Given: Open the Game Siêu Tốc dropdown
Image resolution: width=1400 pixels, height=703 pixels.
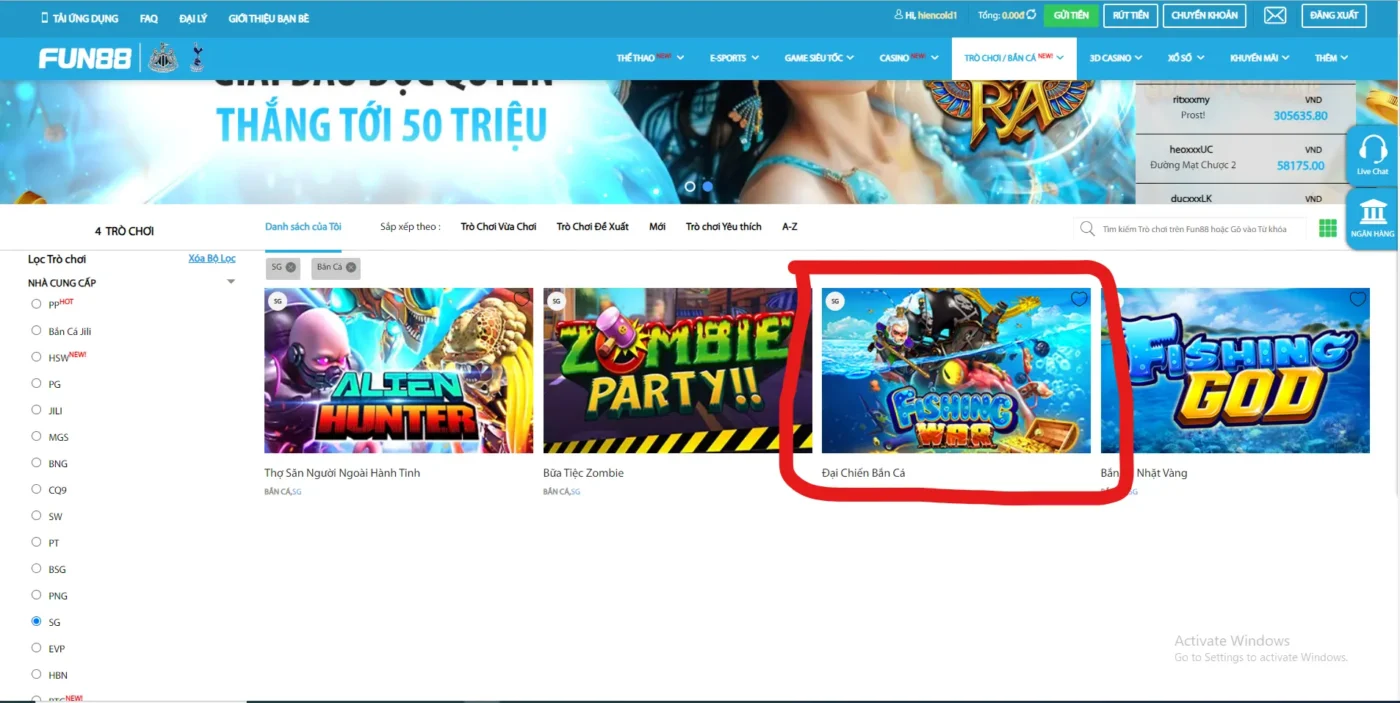Looking at the screenshot, I should tap(819, 58).
